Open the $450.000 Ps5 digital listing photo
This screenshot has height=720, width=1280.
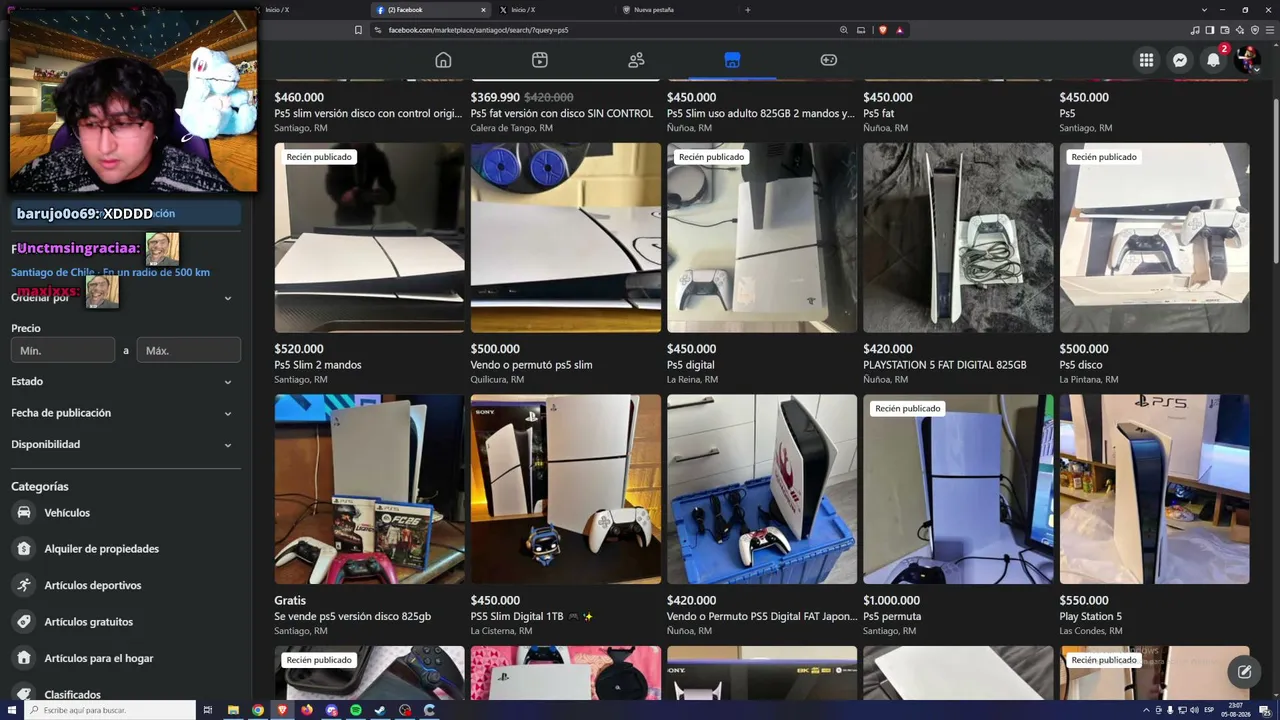[762, 238]
